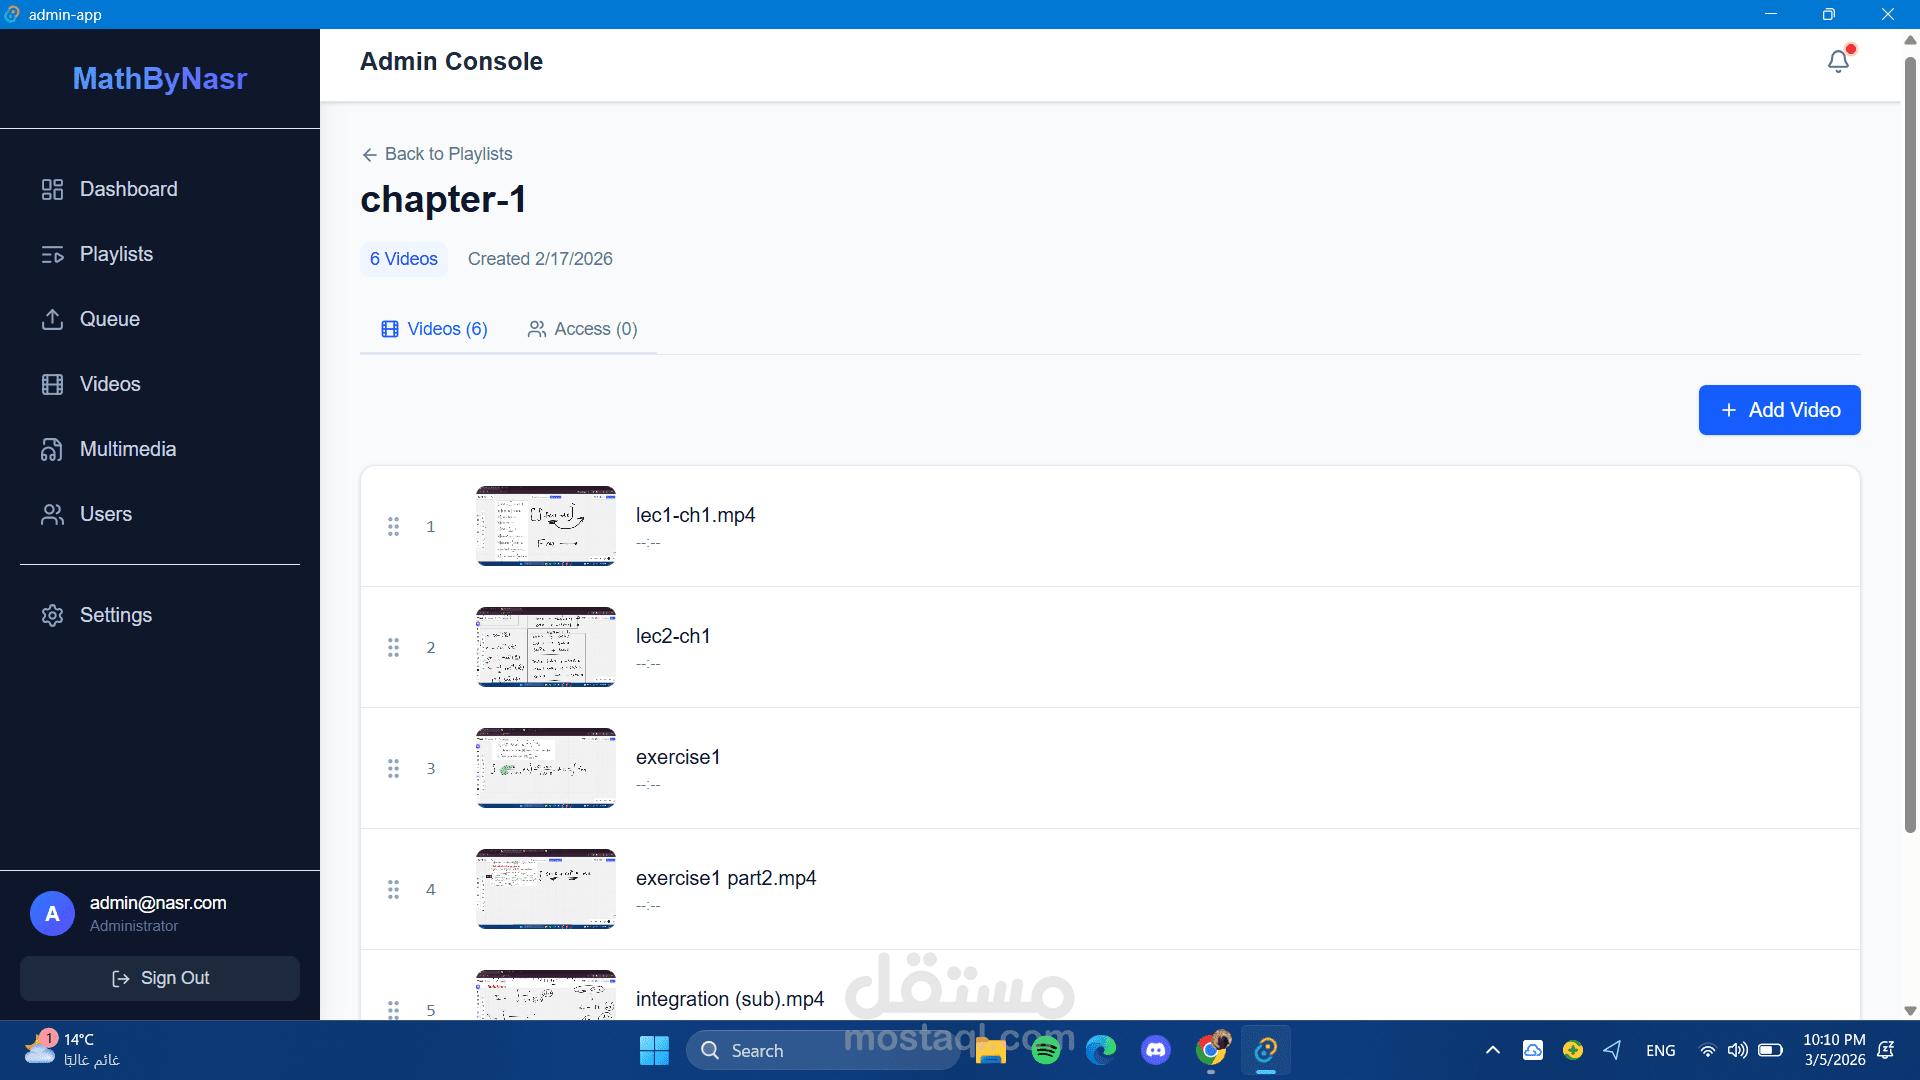Click the admin avatar circle
Image resolution: width=1920 pixels, height=1080 pixels.
pos(52,913)
